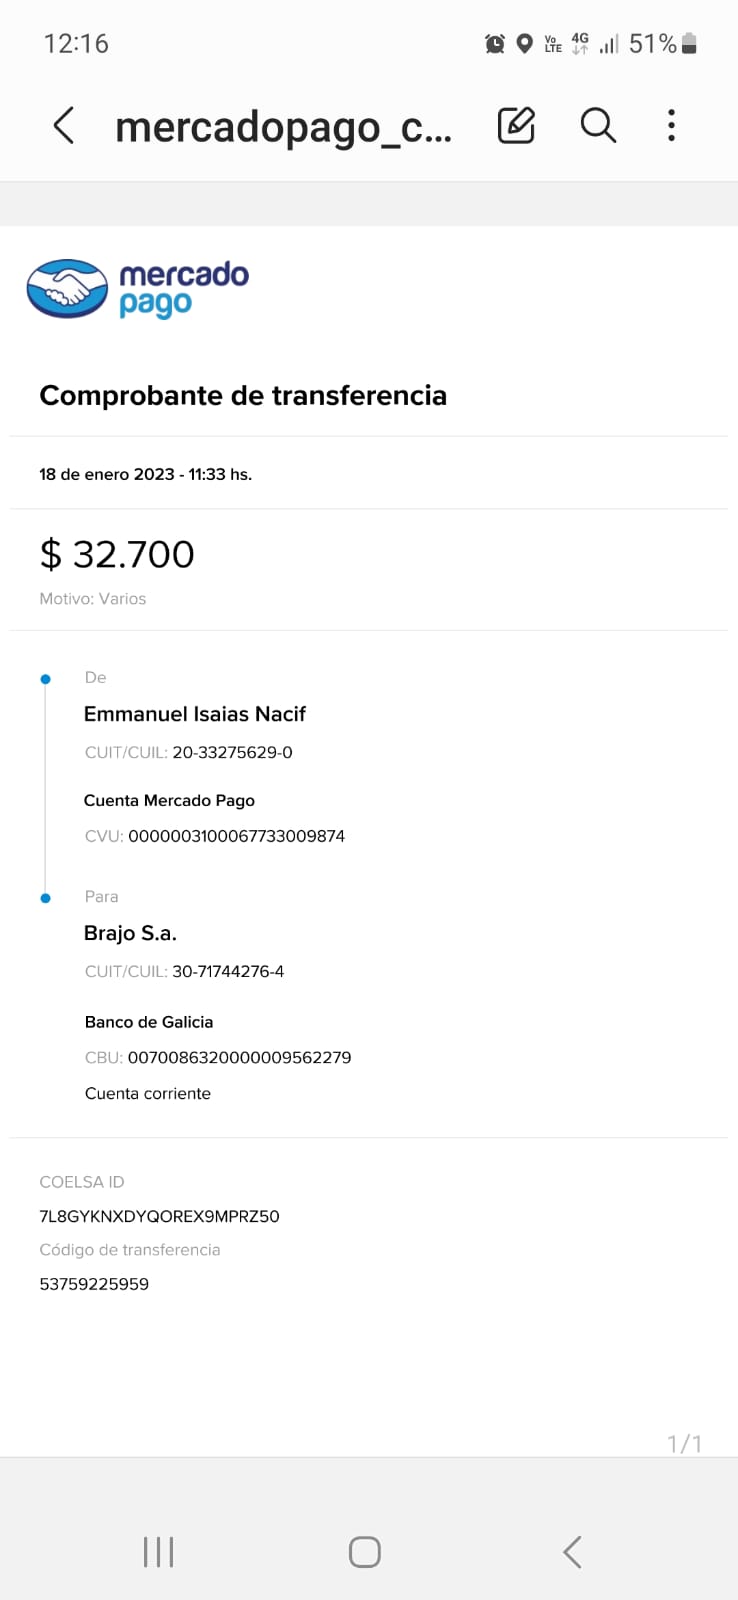Tap the alarm icon in status bar
The width and height of the screenshot is (738, 1600).
click(495, 43)
